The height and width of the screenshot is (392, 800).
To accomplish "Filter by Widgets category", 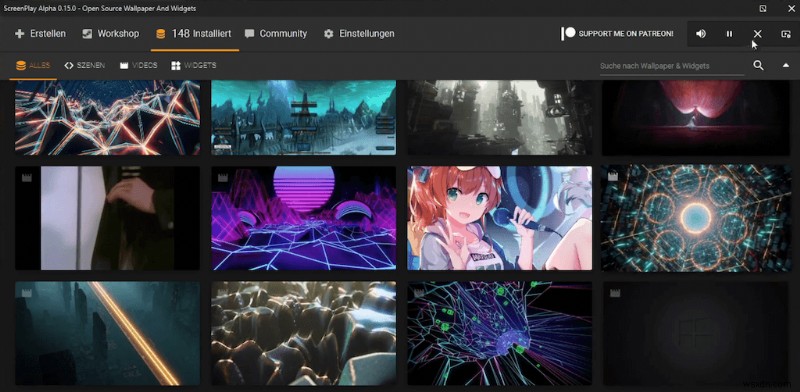I will pyautogui.click(x=193, y=66).
